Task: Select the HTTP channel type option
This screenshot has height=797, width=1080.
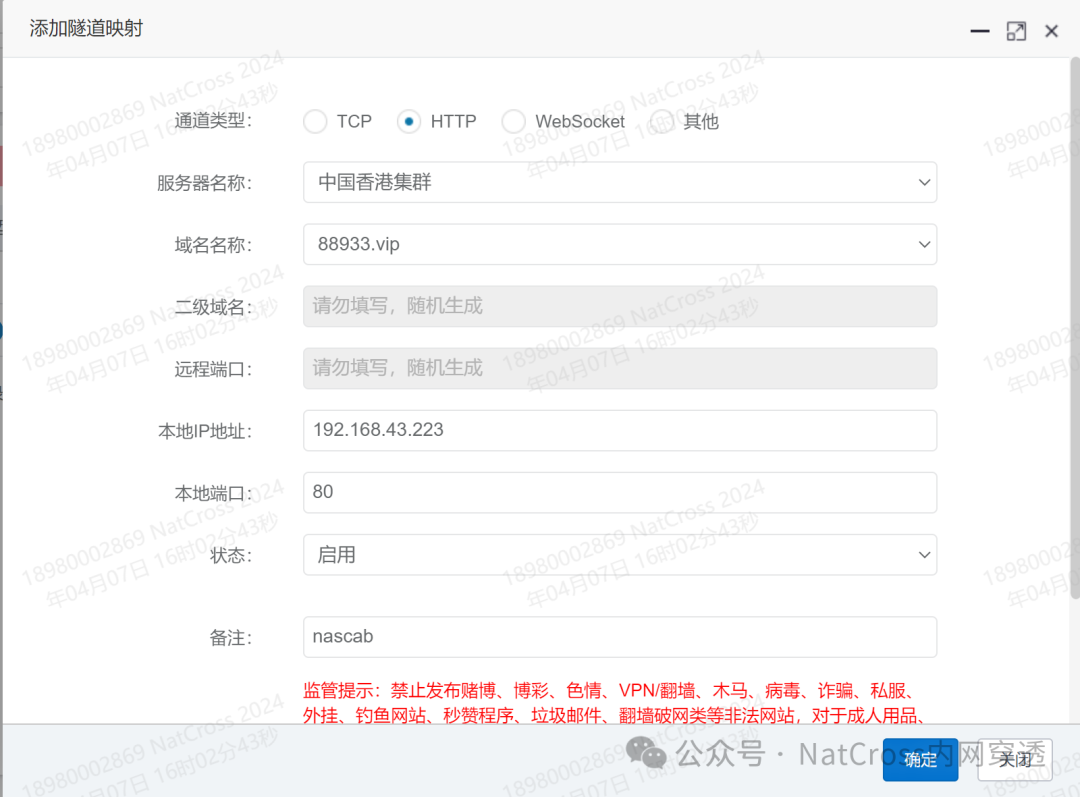Action: [409, 121]
